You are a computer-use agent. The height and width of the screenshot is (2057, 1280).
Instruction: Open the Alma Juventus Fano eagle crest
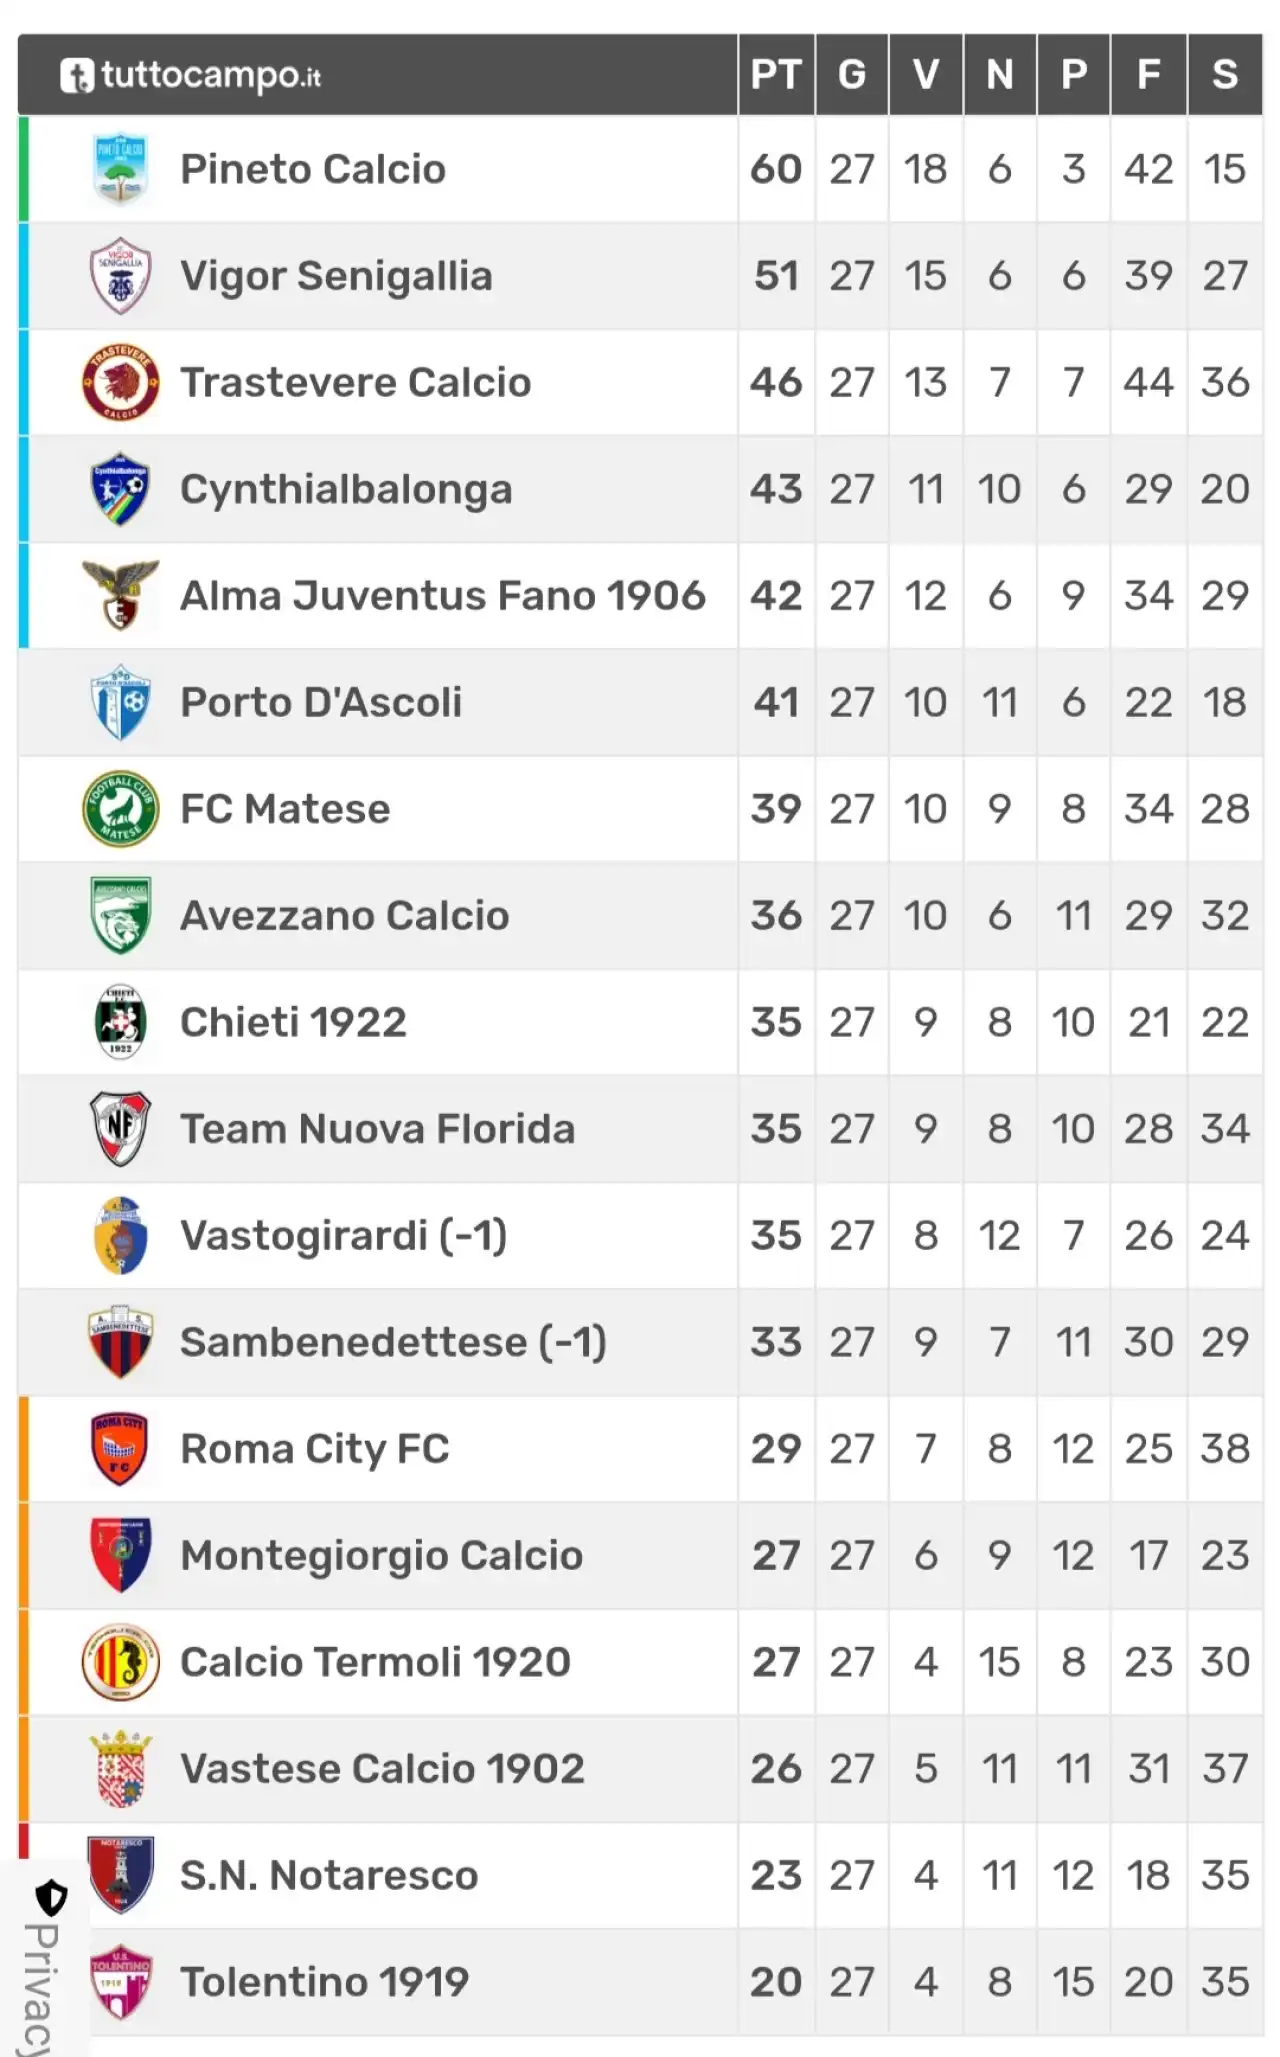point(120,595)
